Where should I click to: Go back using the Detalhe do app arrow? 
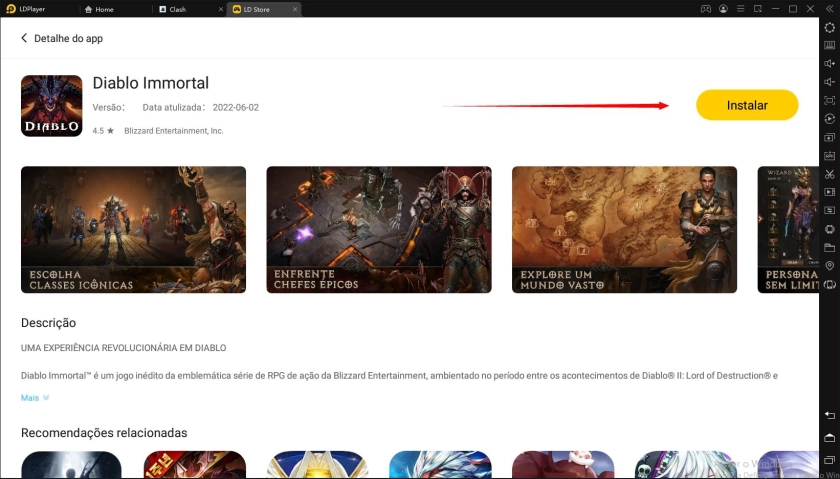[25, 38]
